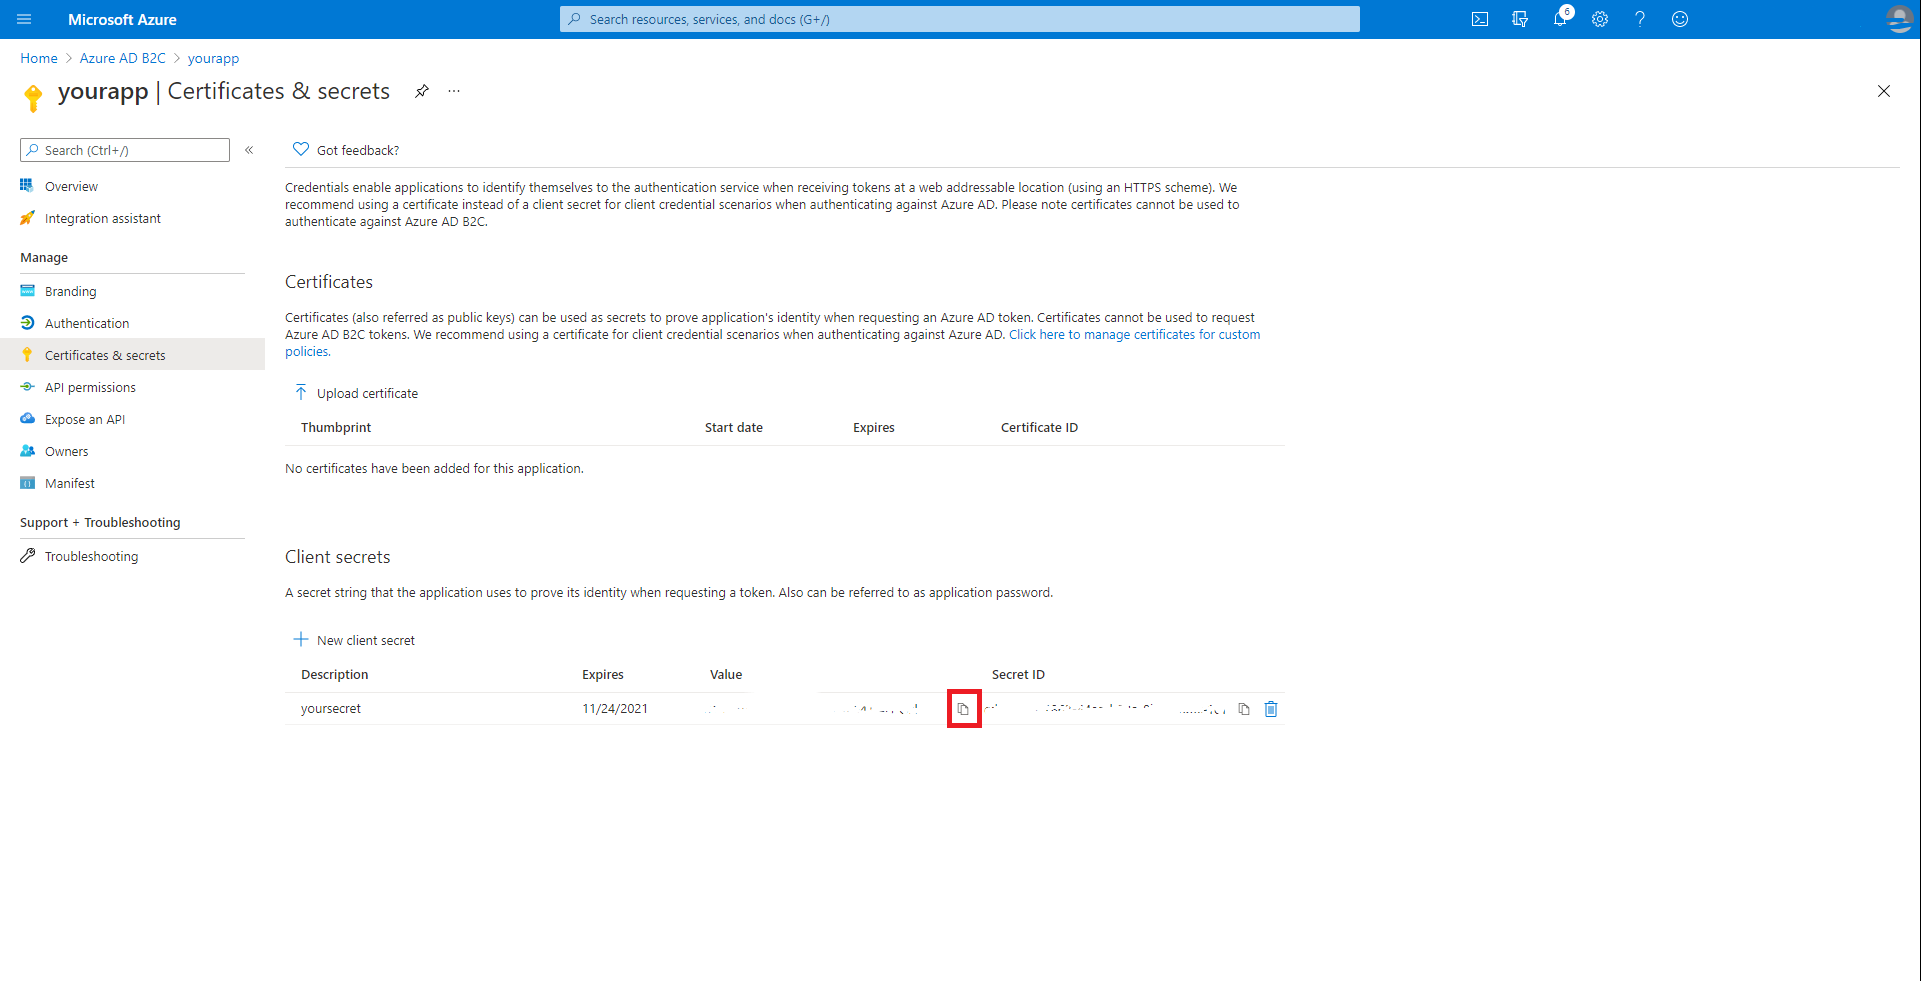The image size is (1921, 981).
Task: Click the Thumbprint column header
Action: point(336,427)
